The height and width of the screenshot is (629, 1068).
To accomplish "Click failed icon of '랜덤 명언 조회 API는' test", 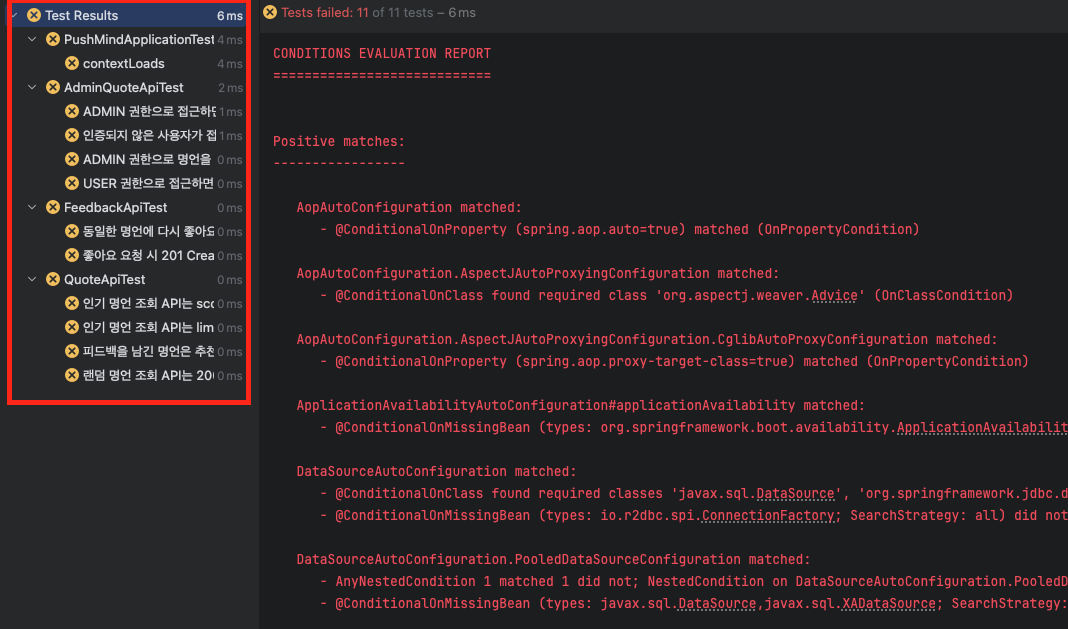I will [72, 375].
